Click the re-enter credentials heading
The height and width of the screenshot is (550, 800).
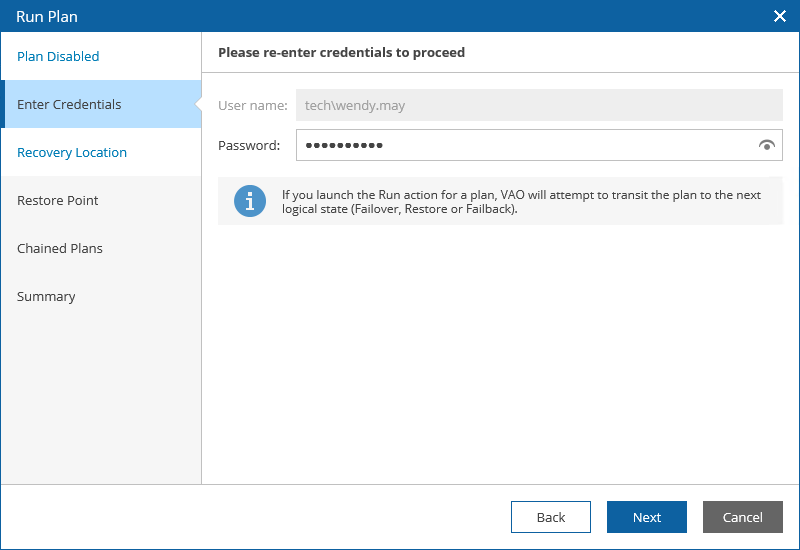point(341,52)
